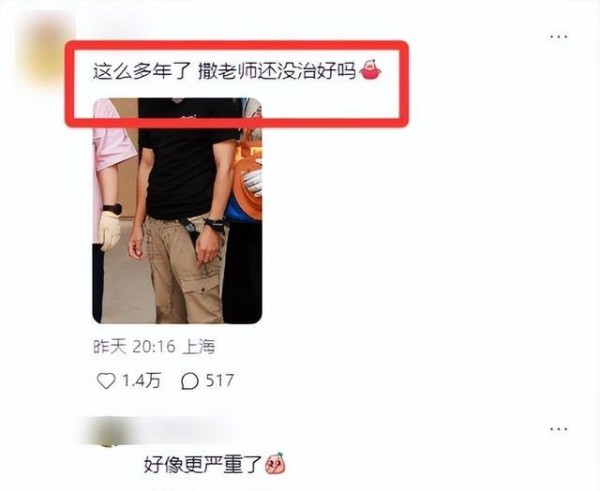The width and height of the screenshot is (600, 491).
Task: Click the peach emoji after 好像更严重了
Action: [276, 464]
